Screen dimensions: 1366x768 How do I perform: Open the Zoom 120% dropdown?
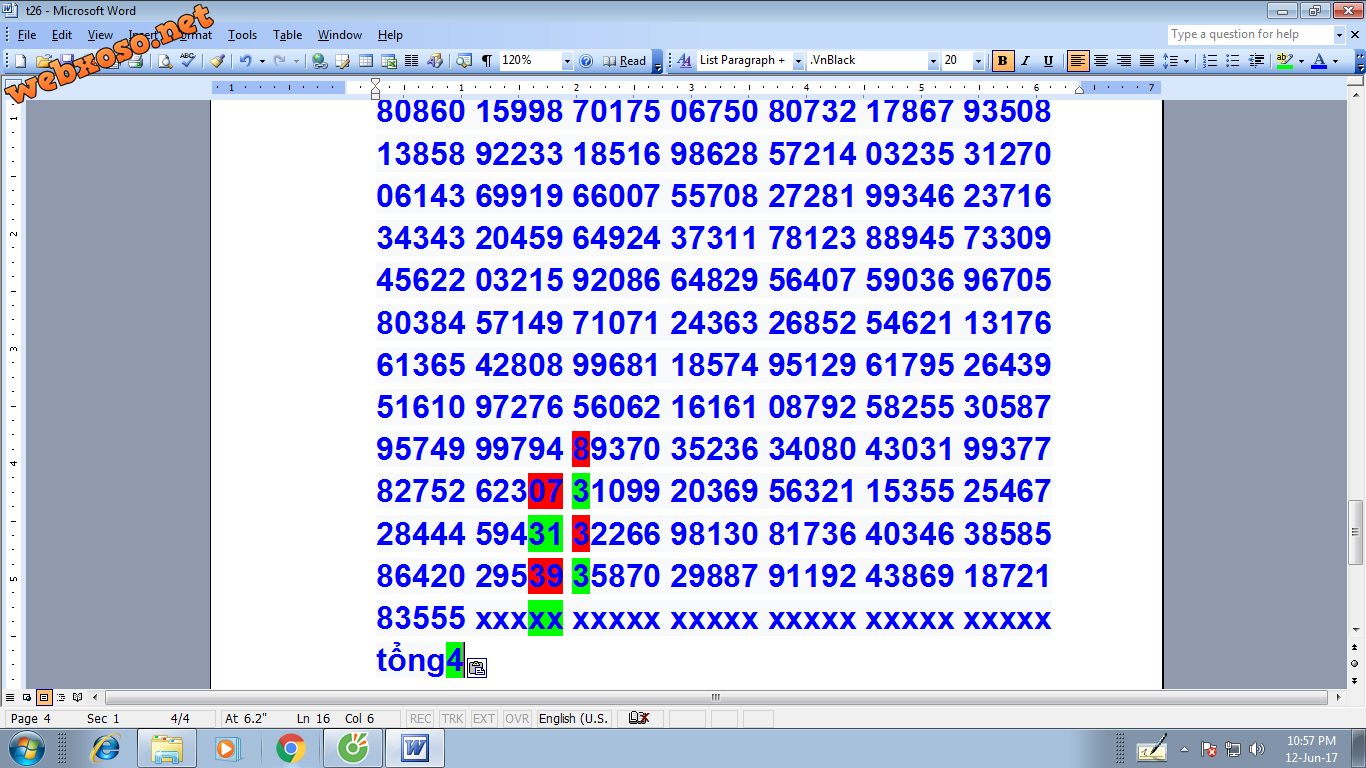(567, 61)
